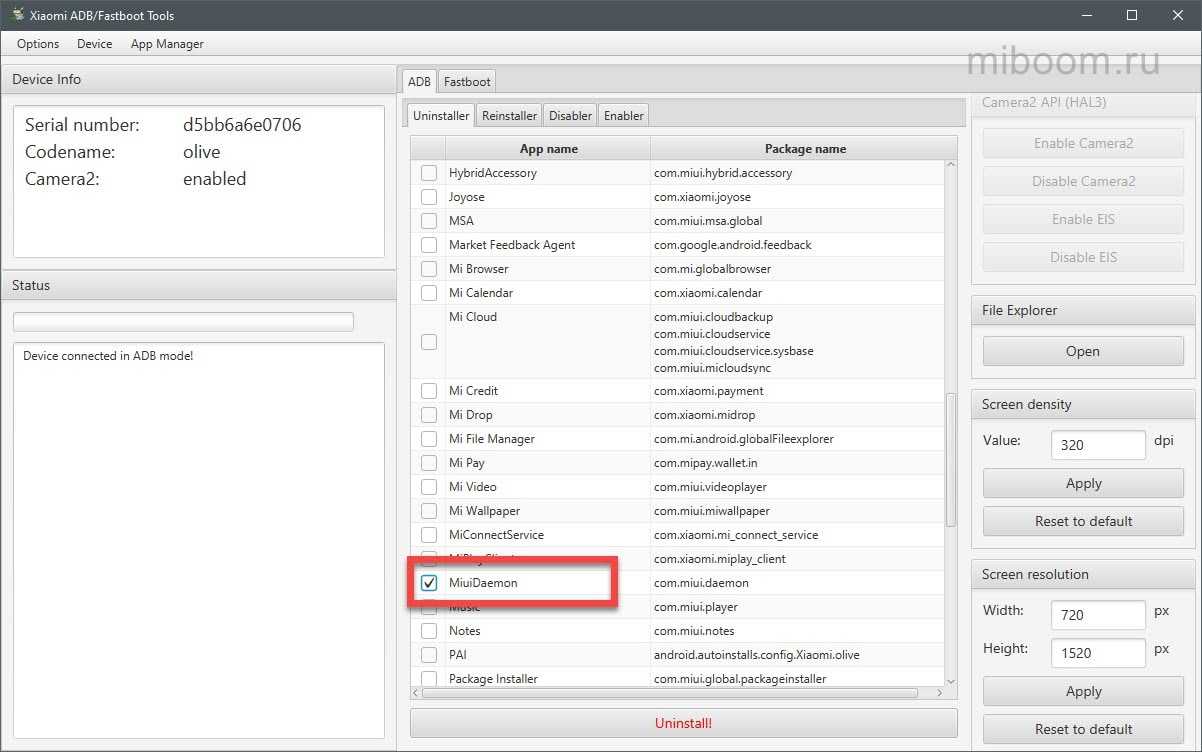Image resolution: width=1202 pixels, height=752 pixels.
Task: Click the codename value olive
Action: tap(202, 152)
